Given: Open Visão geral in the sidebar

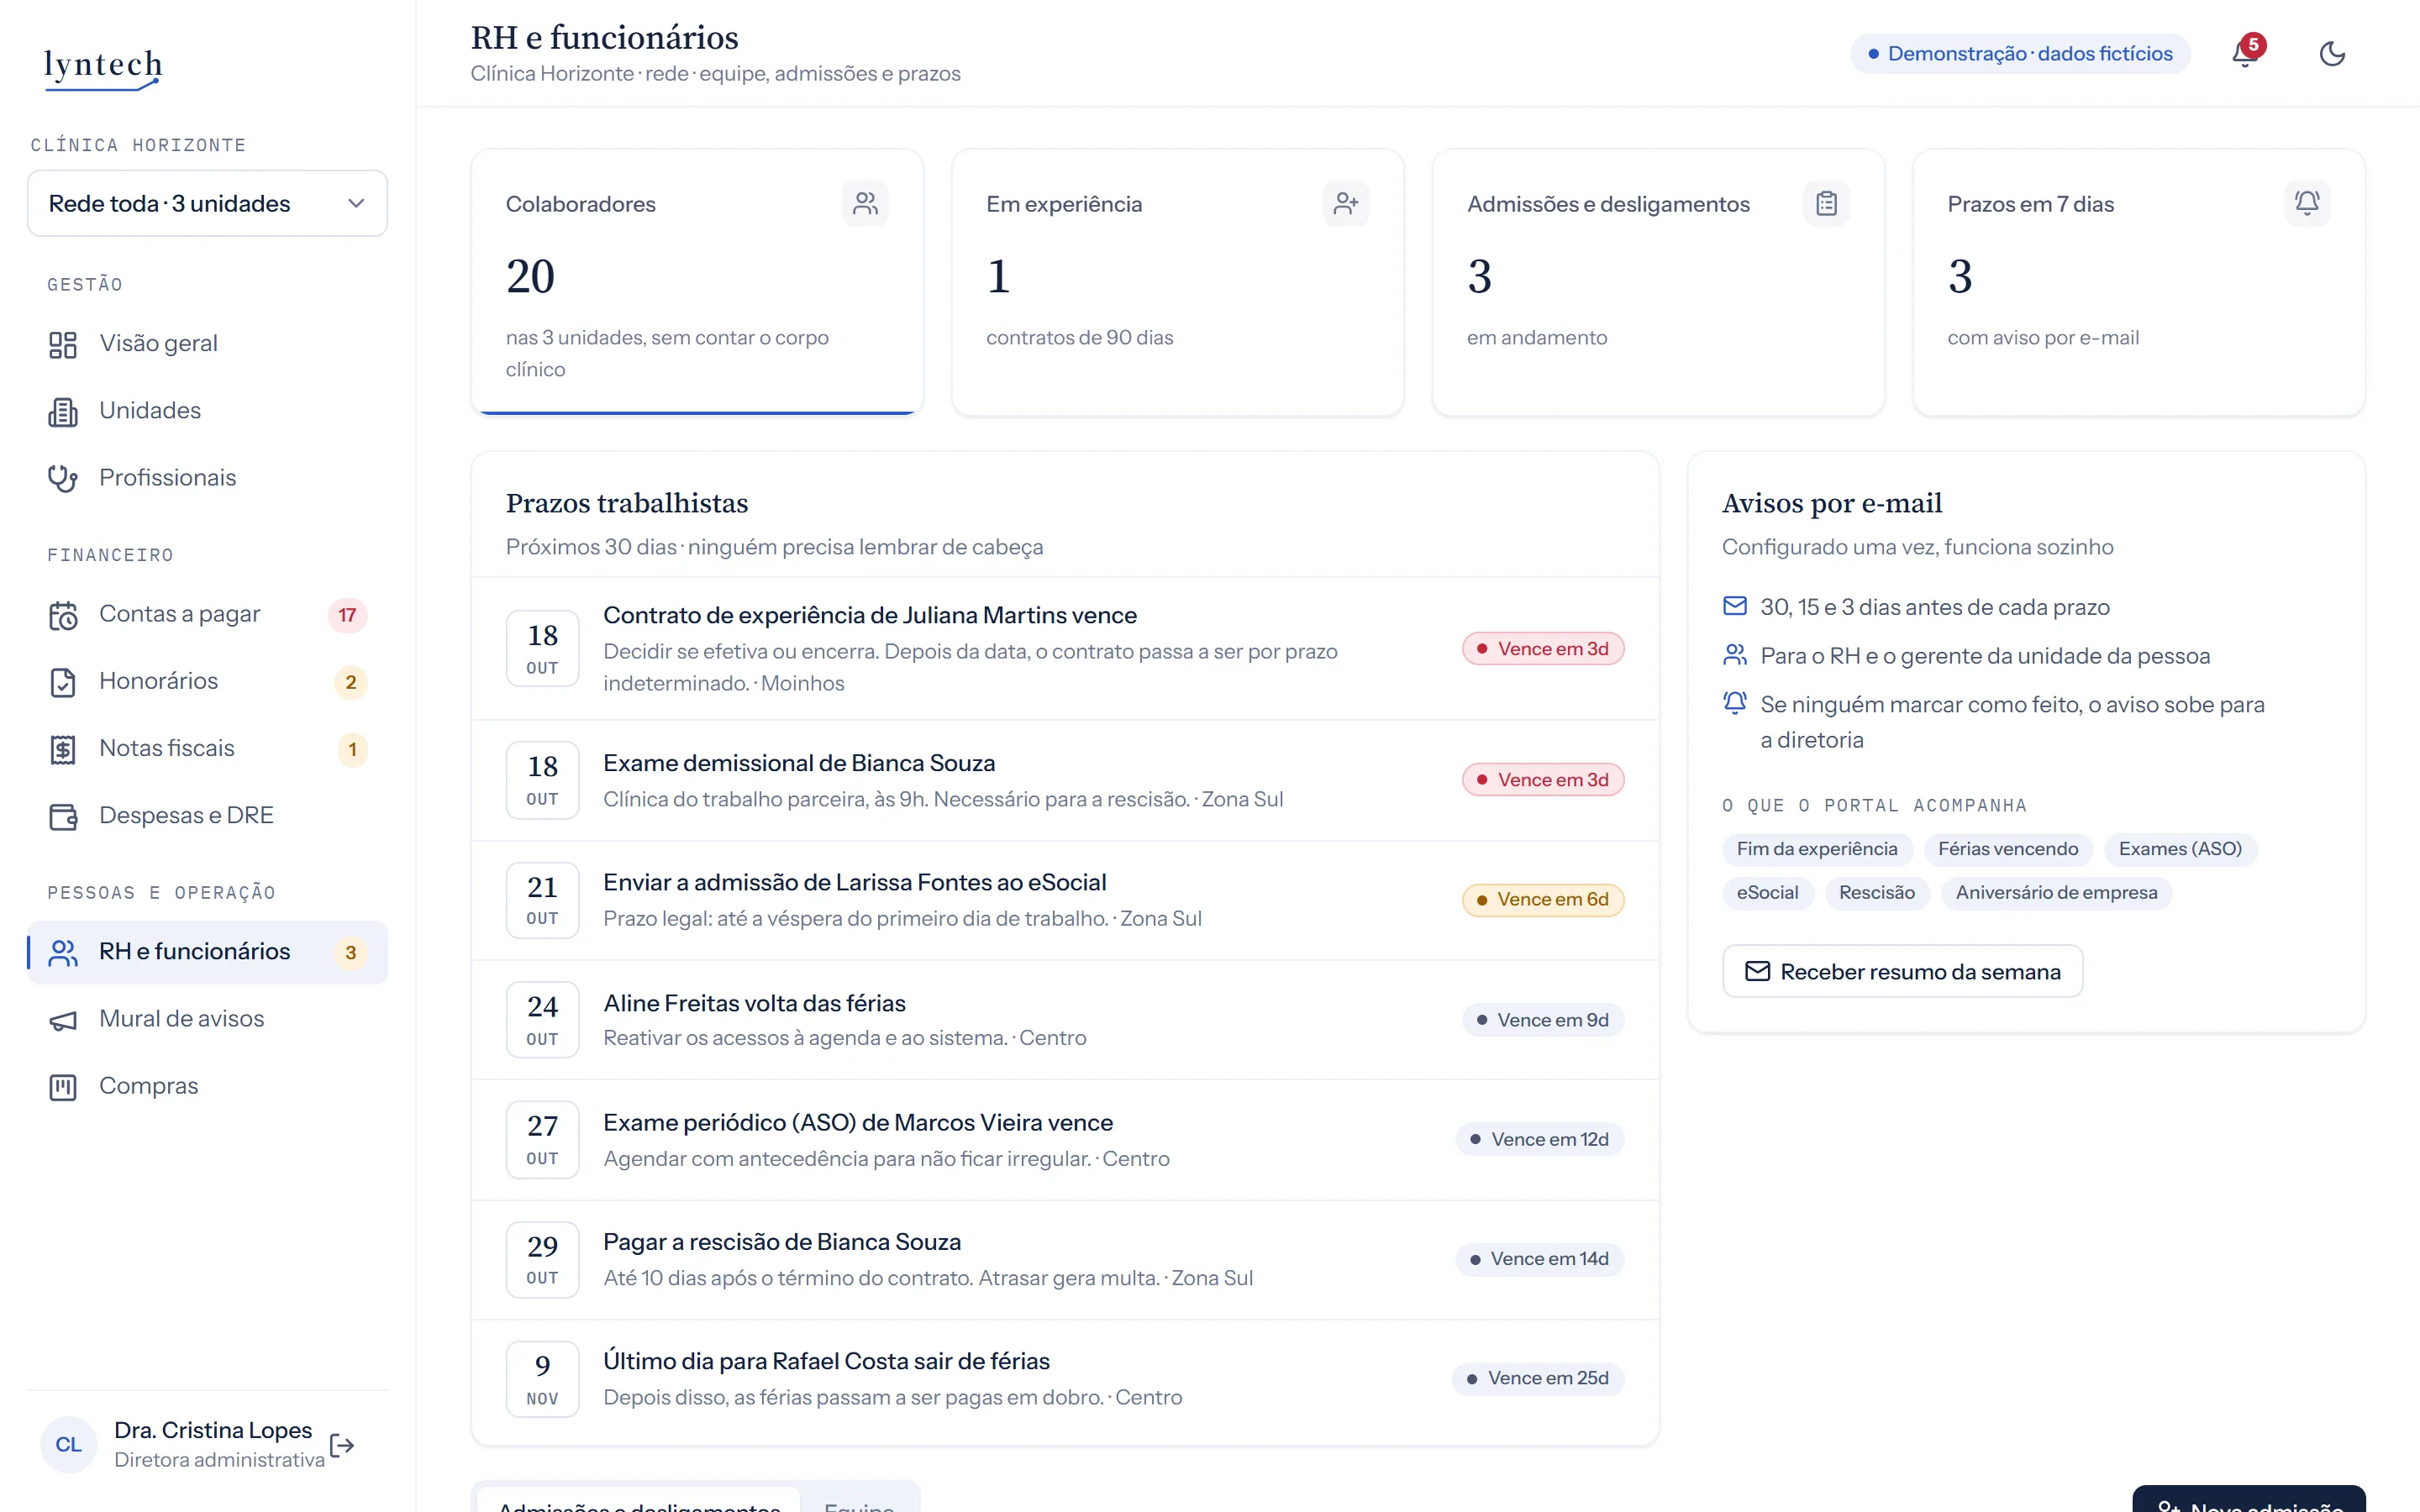Looking at the screenshot, I should pos(207,343).
